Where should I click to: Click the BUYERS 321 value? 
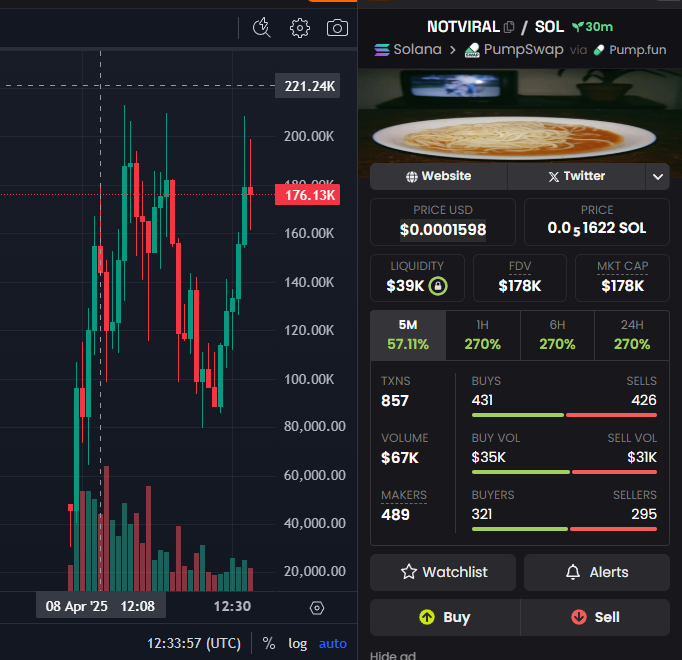tap(482, 514)
